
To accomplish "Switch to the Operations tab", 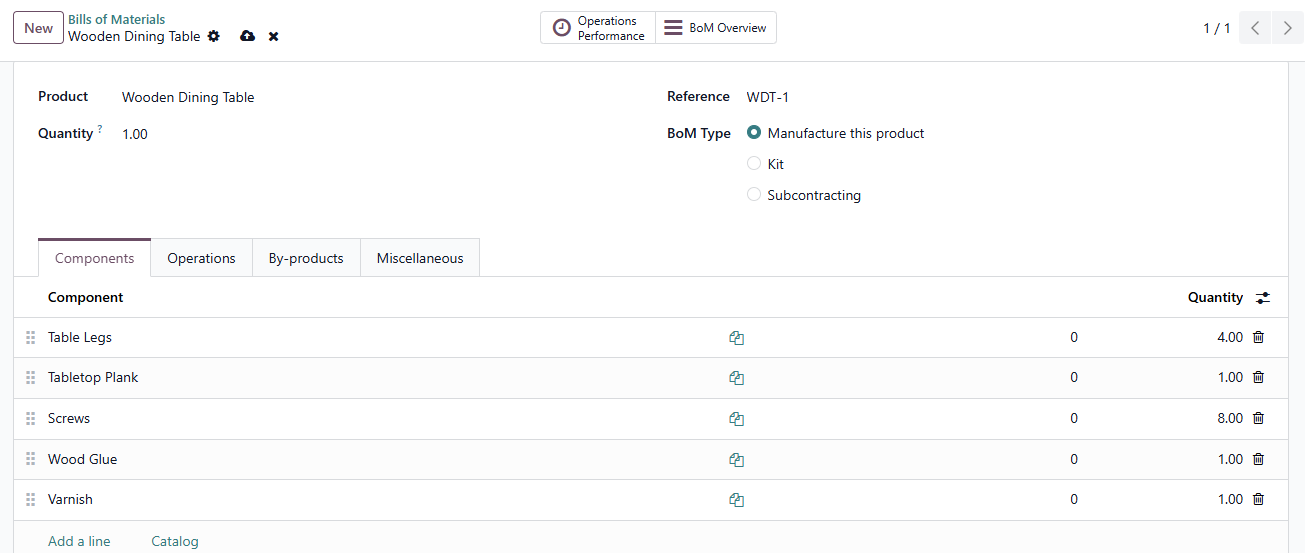I will [201, 258].
